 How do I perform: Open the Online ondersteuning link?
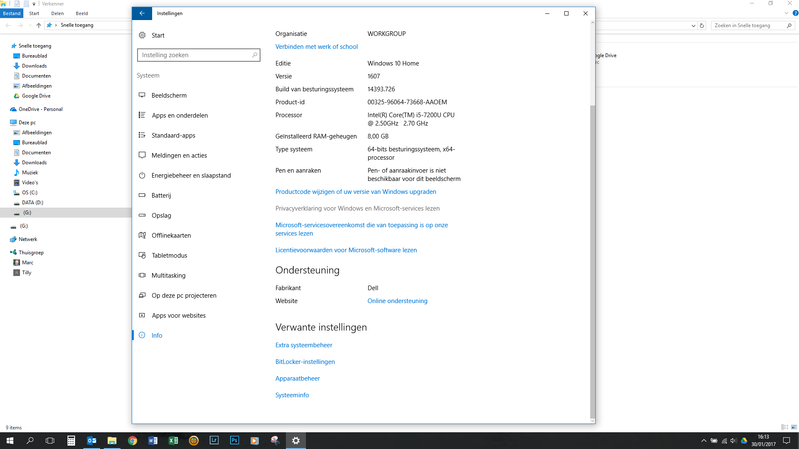tap(397, 301)
